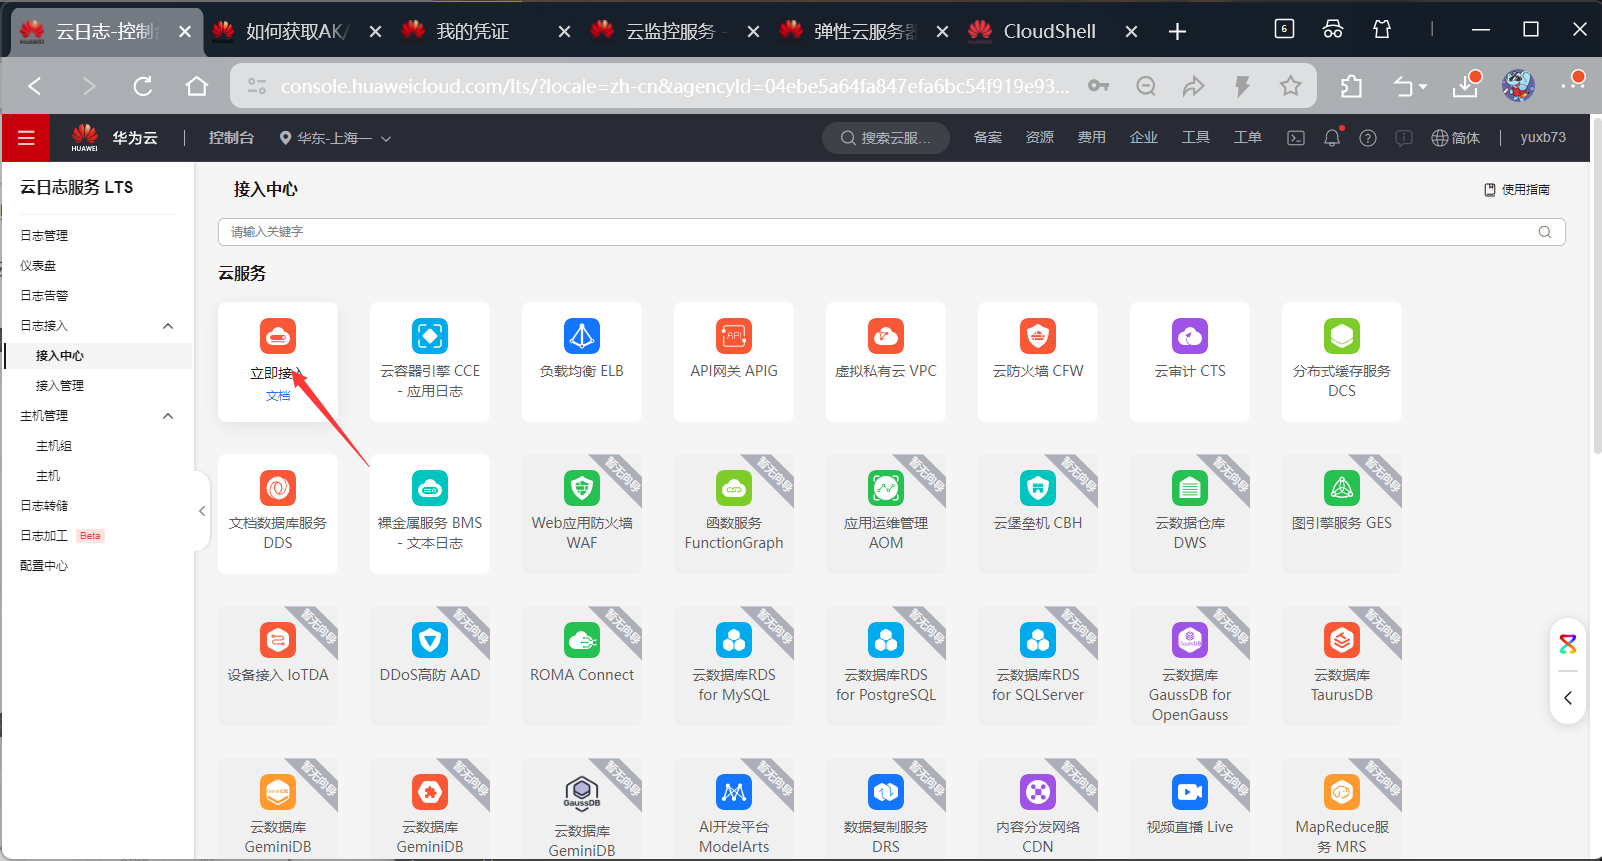Open the 图引擎服务 GES icon
The image size is (1602, 861).
(1342, 488)
